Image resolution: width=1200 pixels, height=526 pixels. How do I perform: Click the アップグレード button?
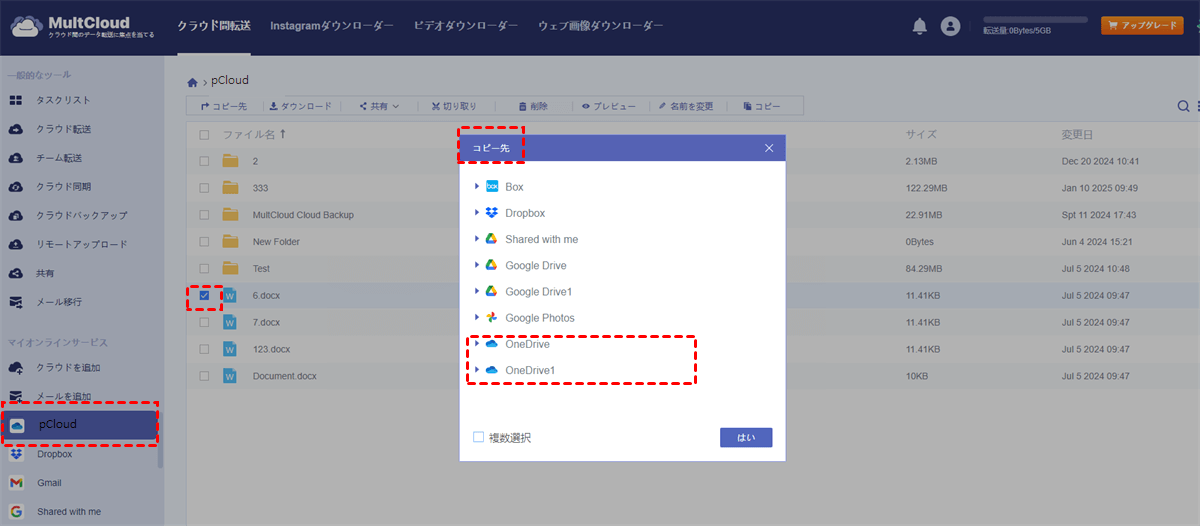click(1142, 26)
